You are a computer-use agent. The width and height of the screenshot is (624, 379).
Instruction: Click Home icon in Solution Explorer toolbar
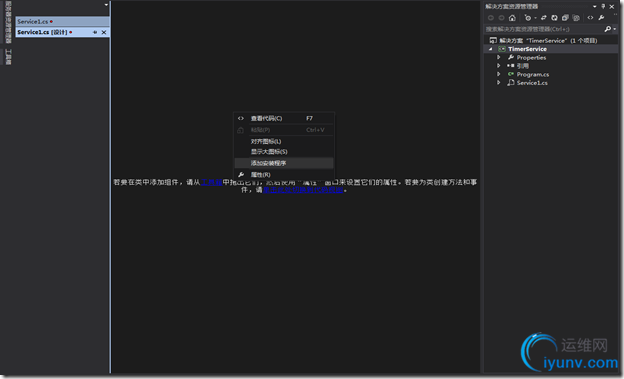512,18
